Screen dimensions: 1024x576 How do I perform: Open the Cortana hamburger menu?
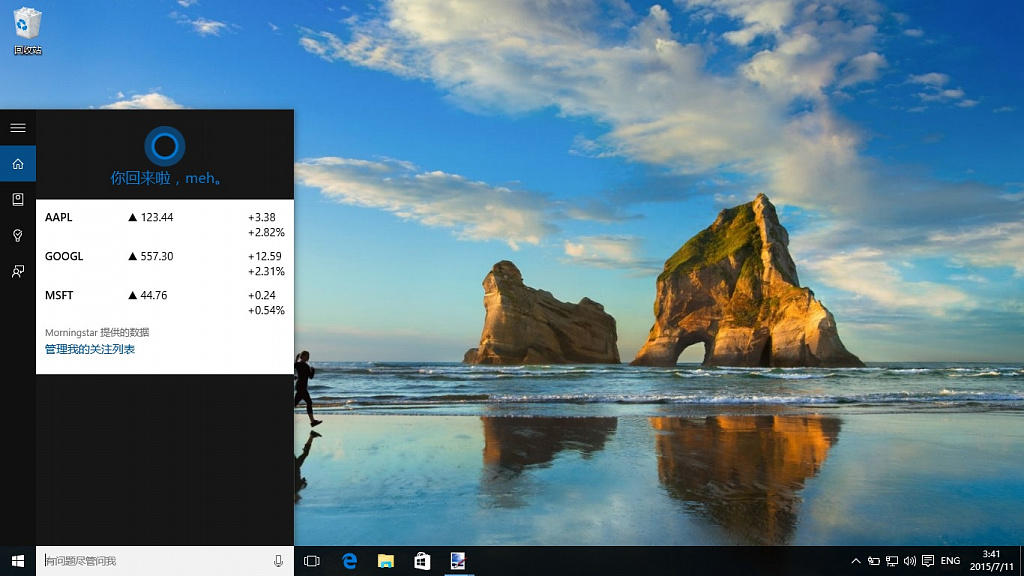click(x=18, y=127)
